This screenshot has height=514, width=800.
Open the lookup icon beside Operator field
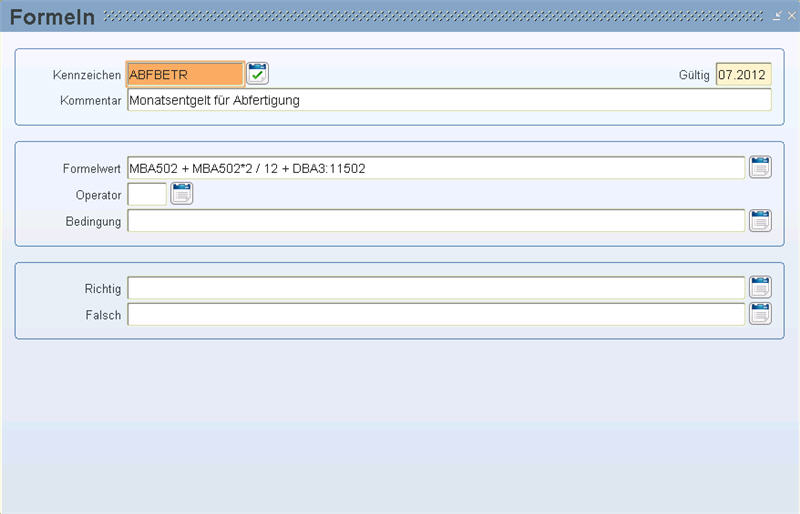182,194
